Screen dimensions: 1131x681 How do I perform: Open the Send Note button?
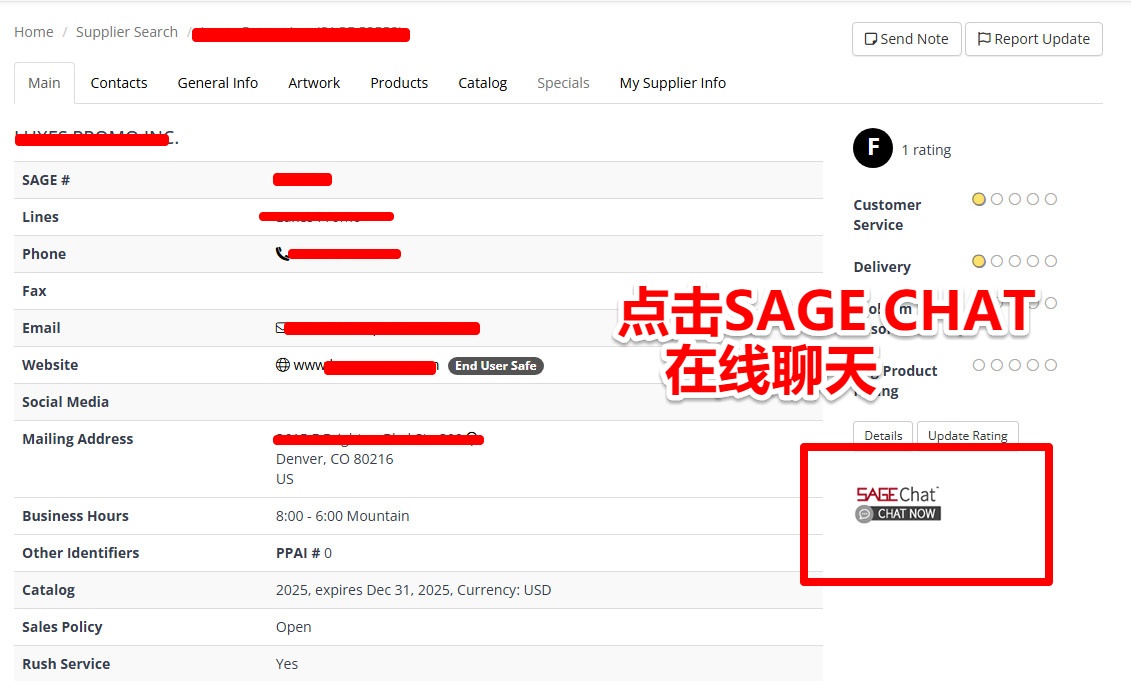coord(907,39)
